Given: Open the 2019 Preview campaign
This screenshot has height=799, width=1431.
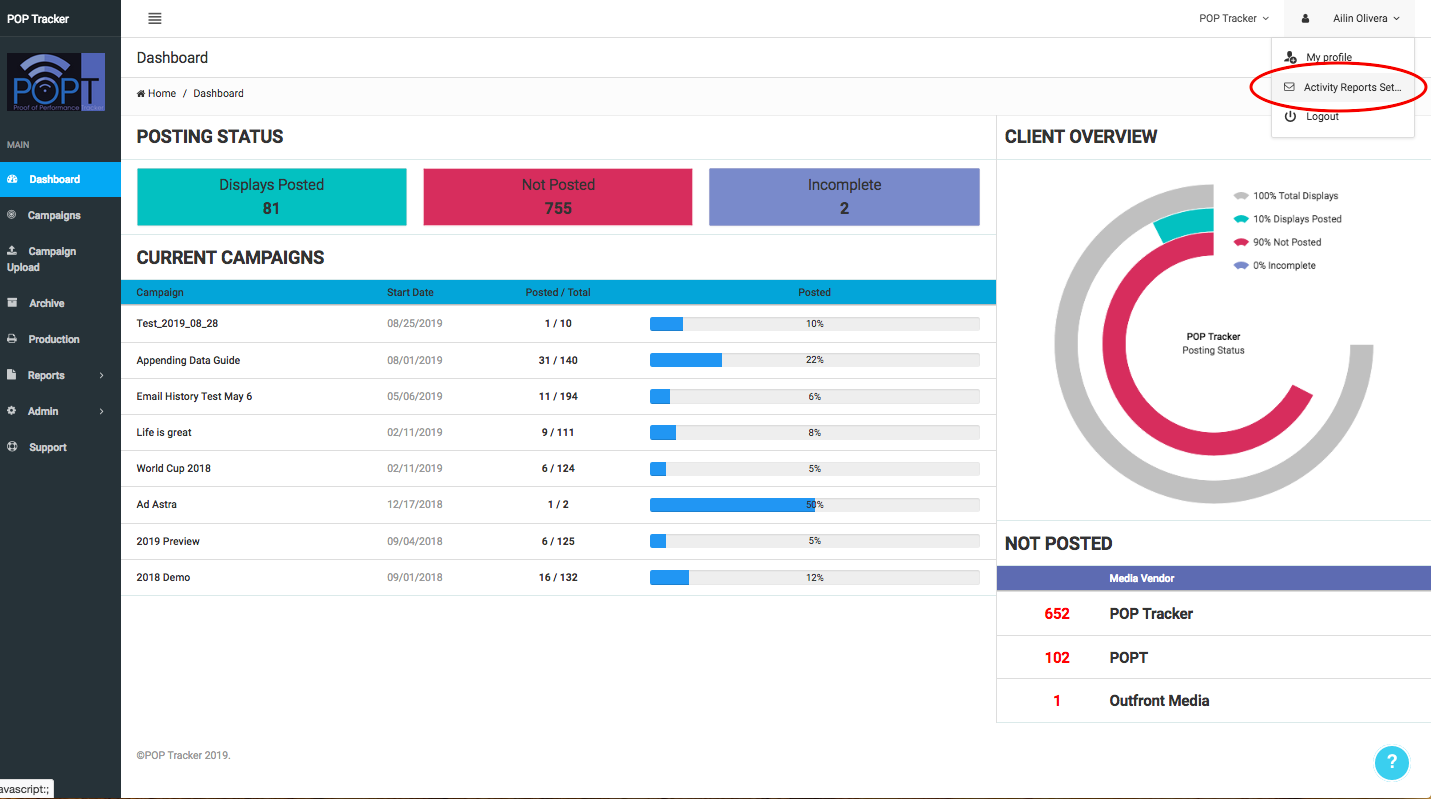Looking at the screenshot, I should pyautogui.click(x=168, y=541).
